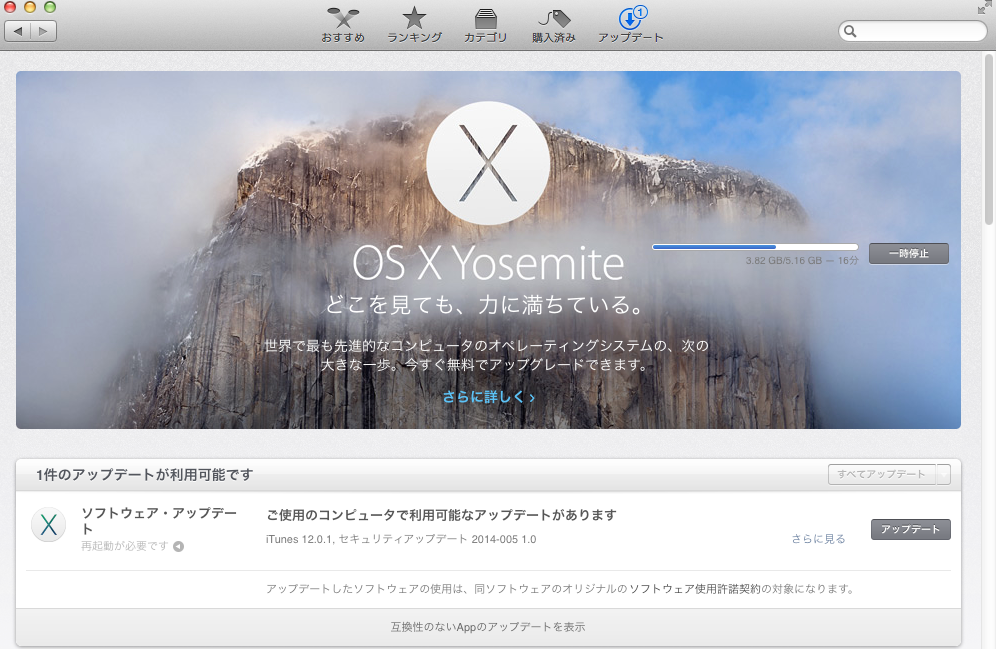Click the update count badge
Viewport: 996px width, 649px height.
point(640,11)
